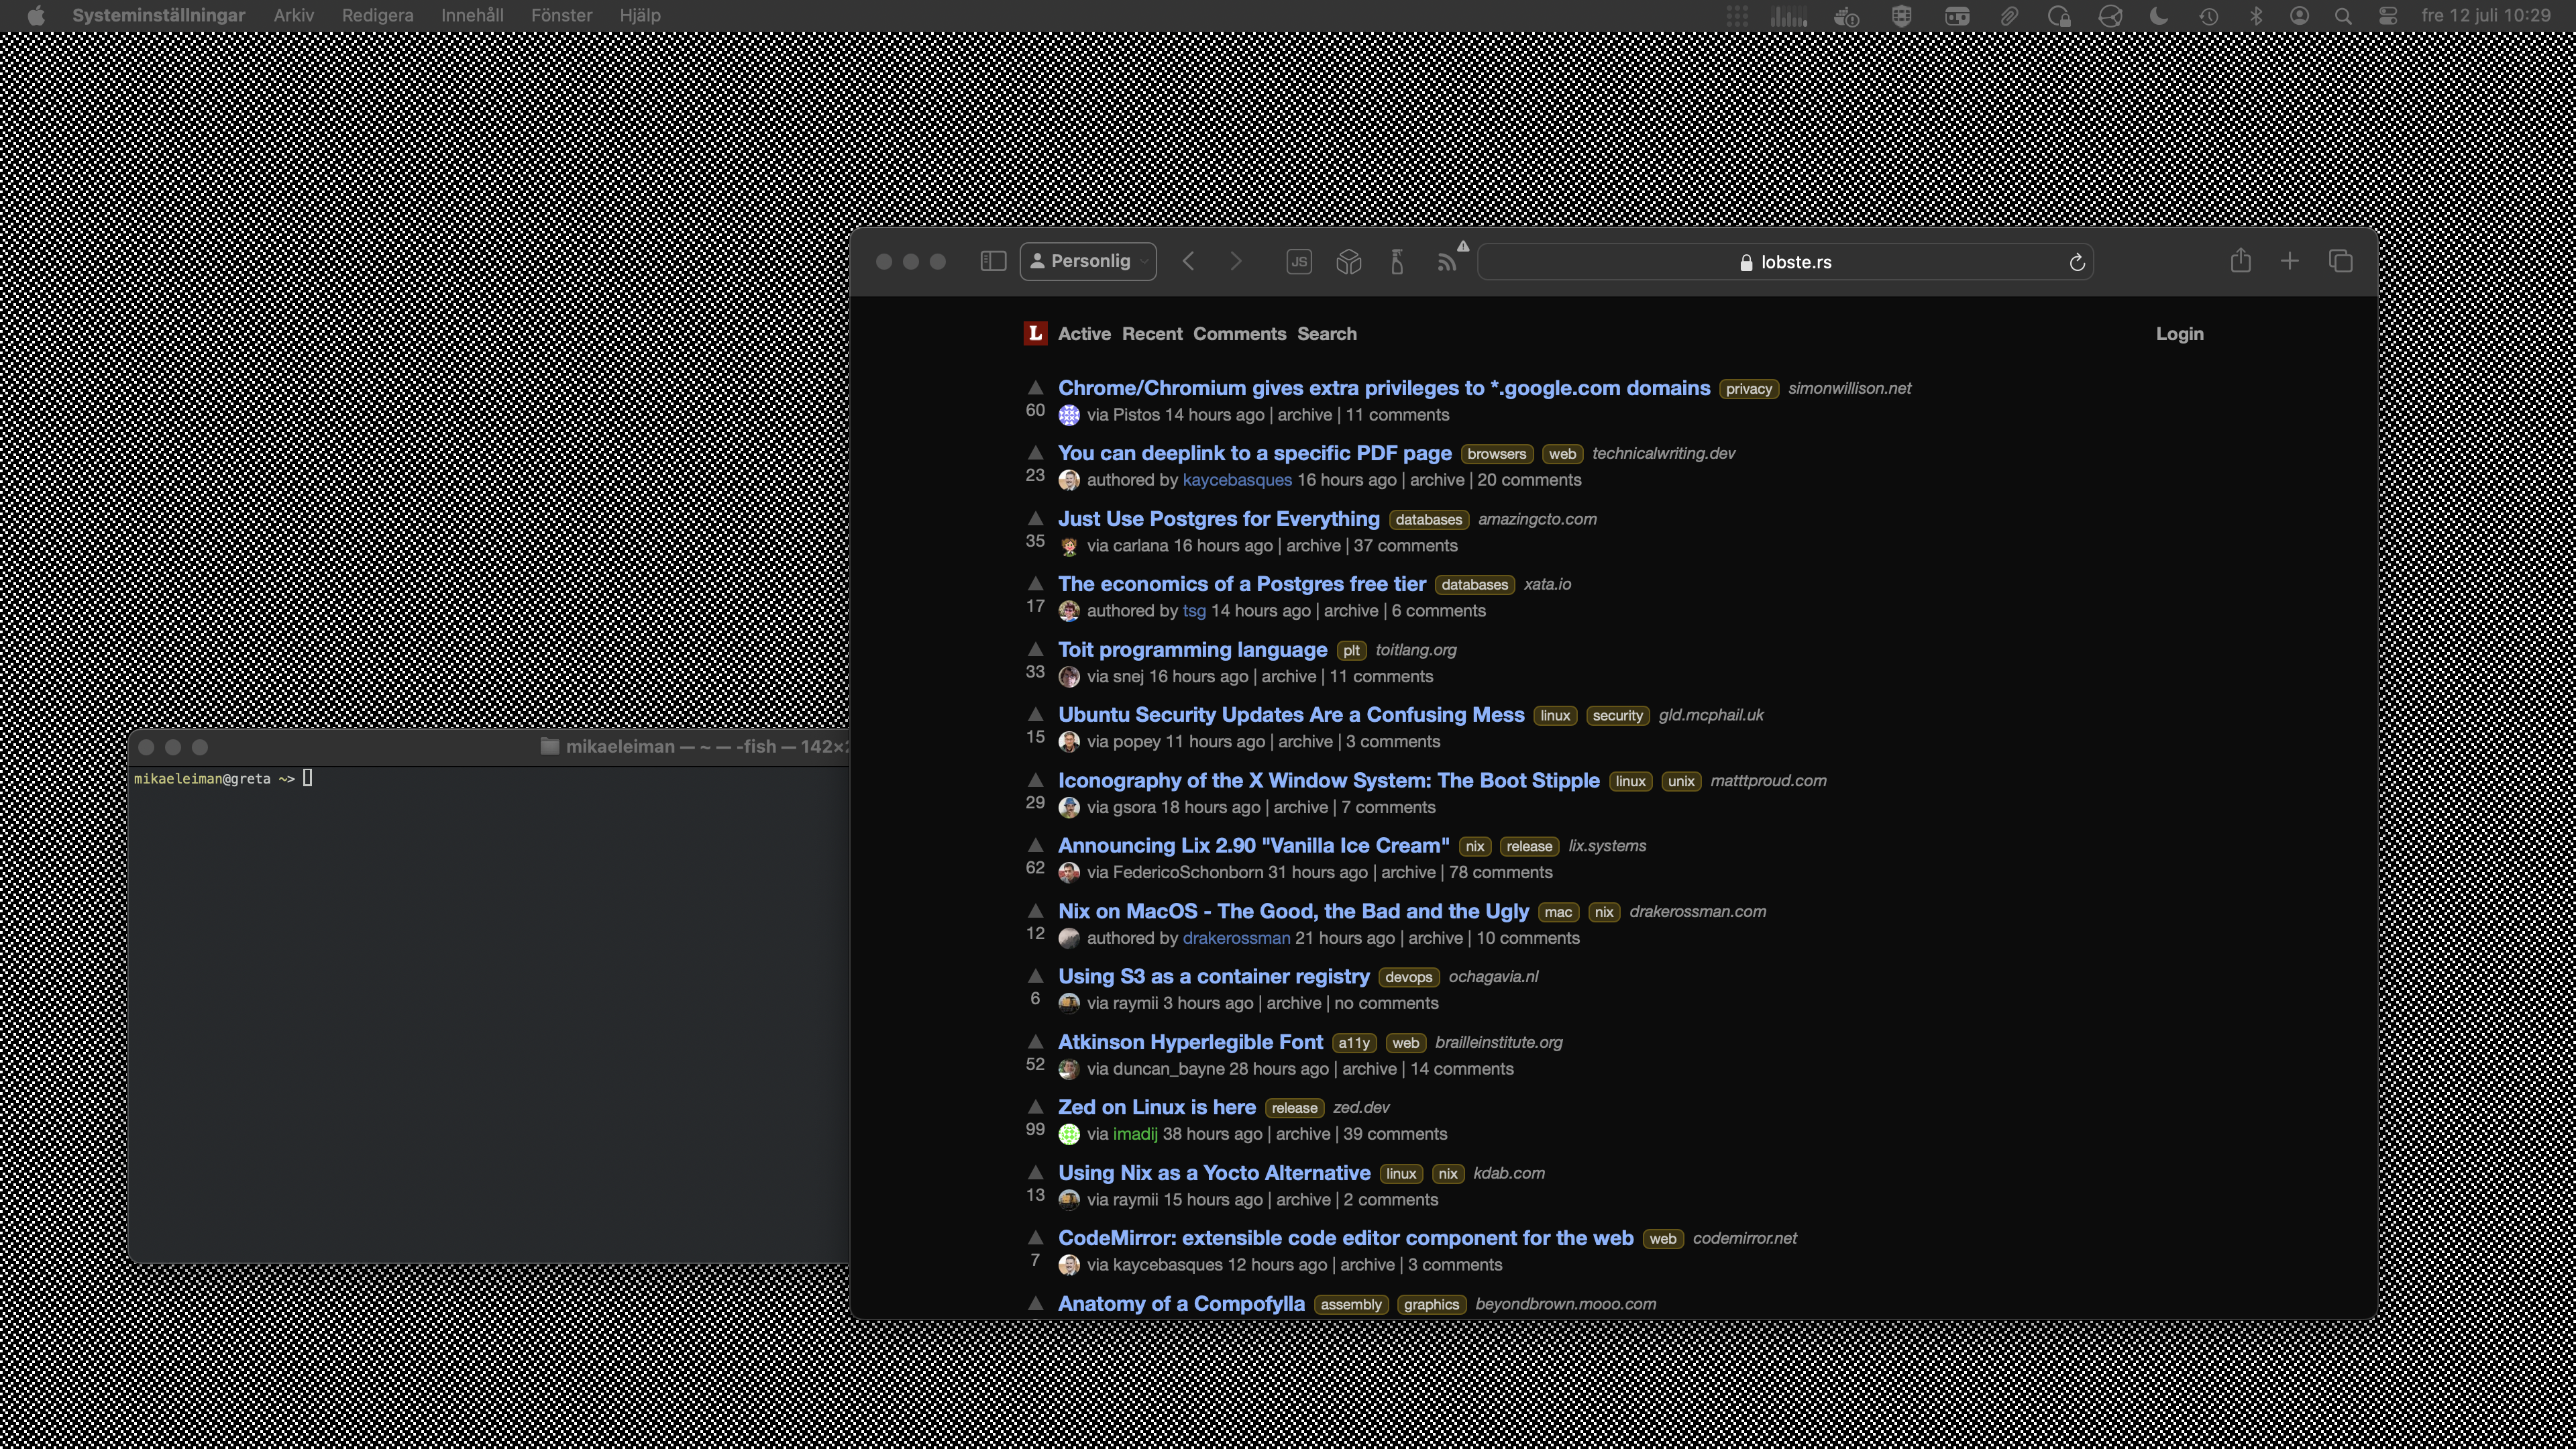Screen dimensions: 2576x1449
Task: Switch to the Recent tab on Lobsters
Action: click(1151, 334)
